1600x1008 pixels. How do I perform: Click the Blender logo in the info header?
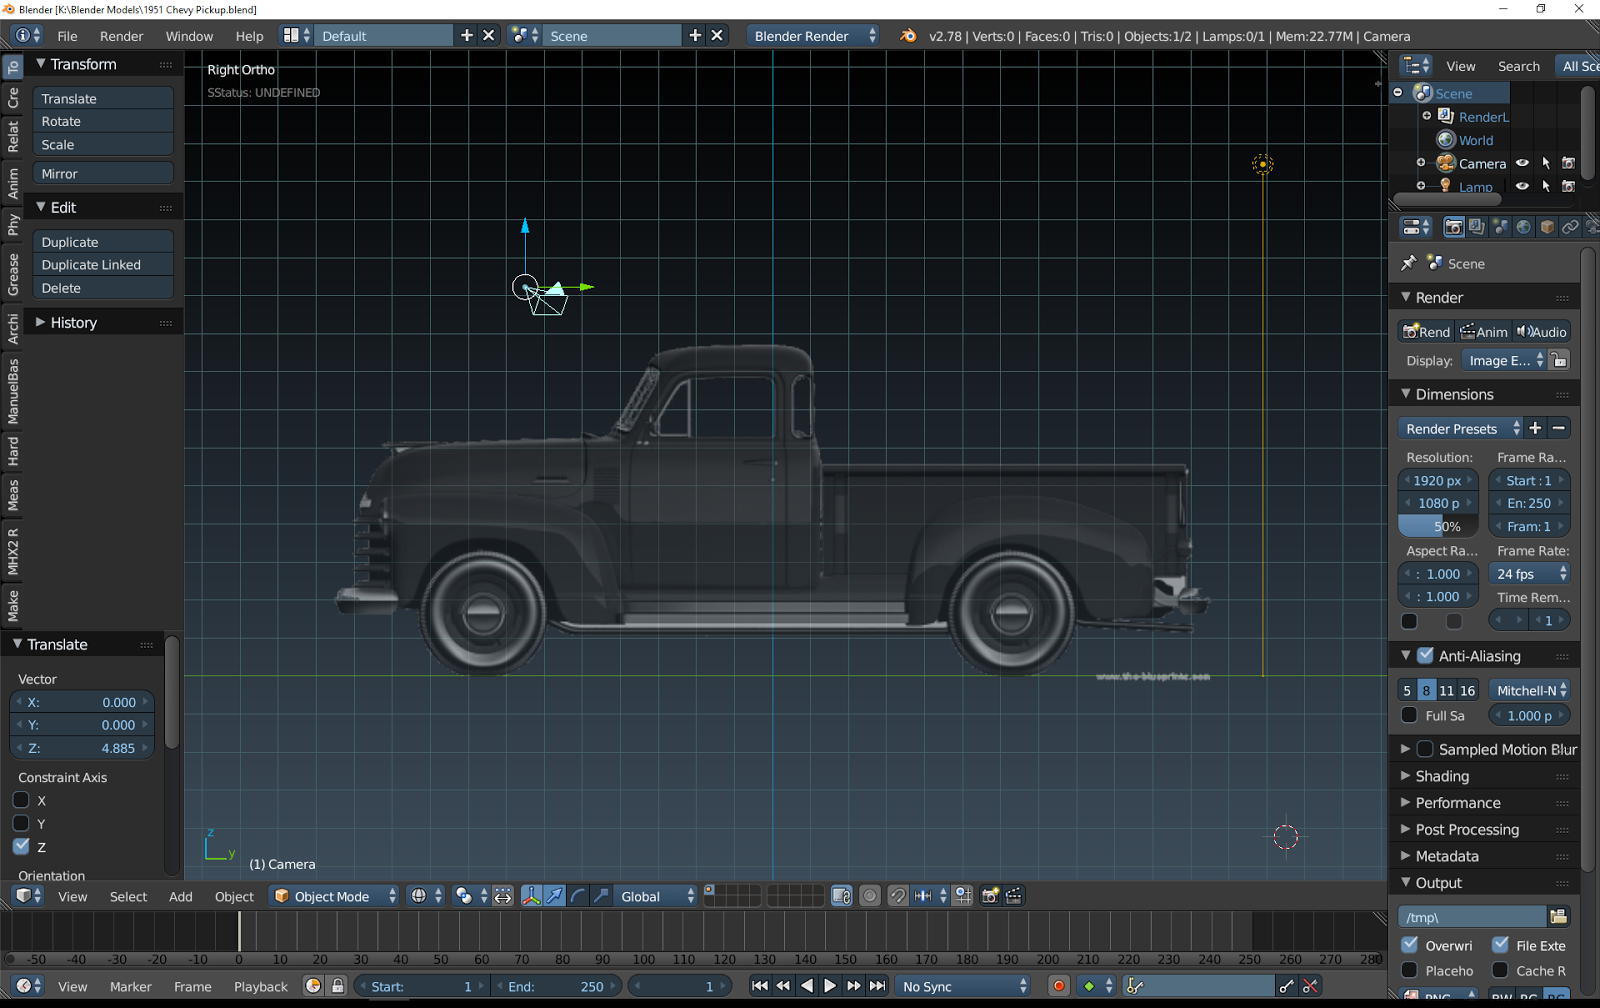(908, 35)
